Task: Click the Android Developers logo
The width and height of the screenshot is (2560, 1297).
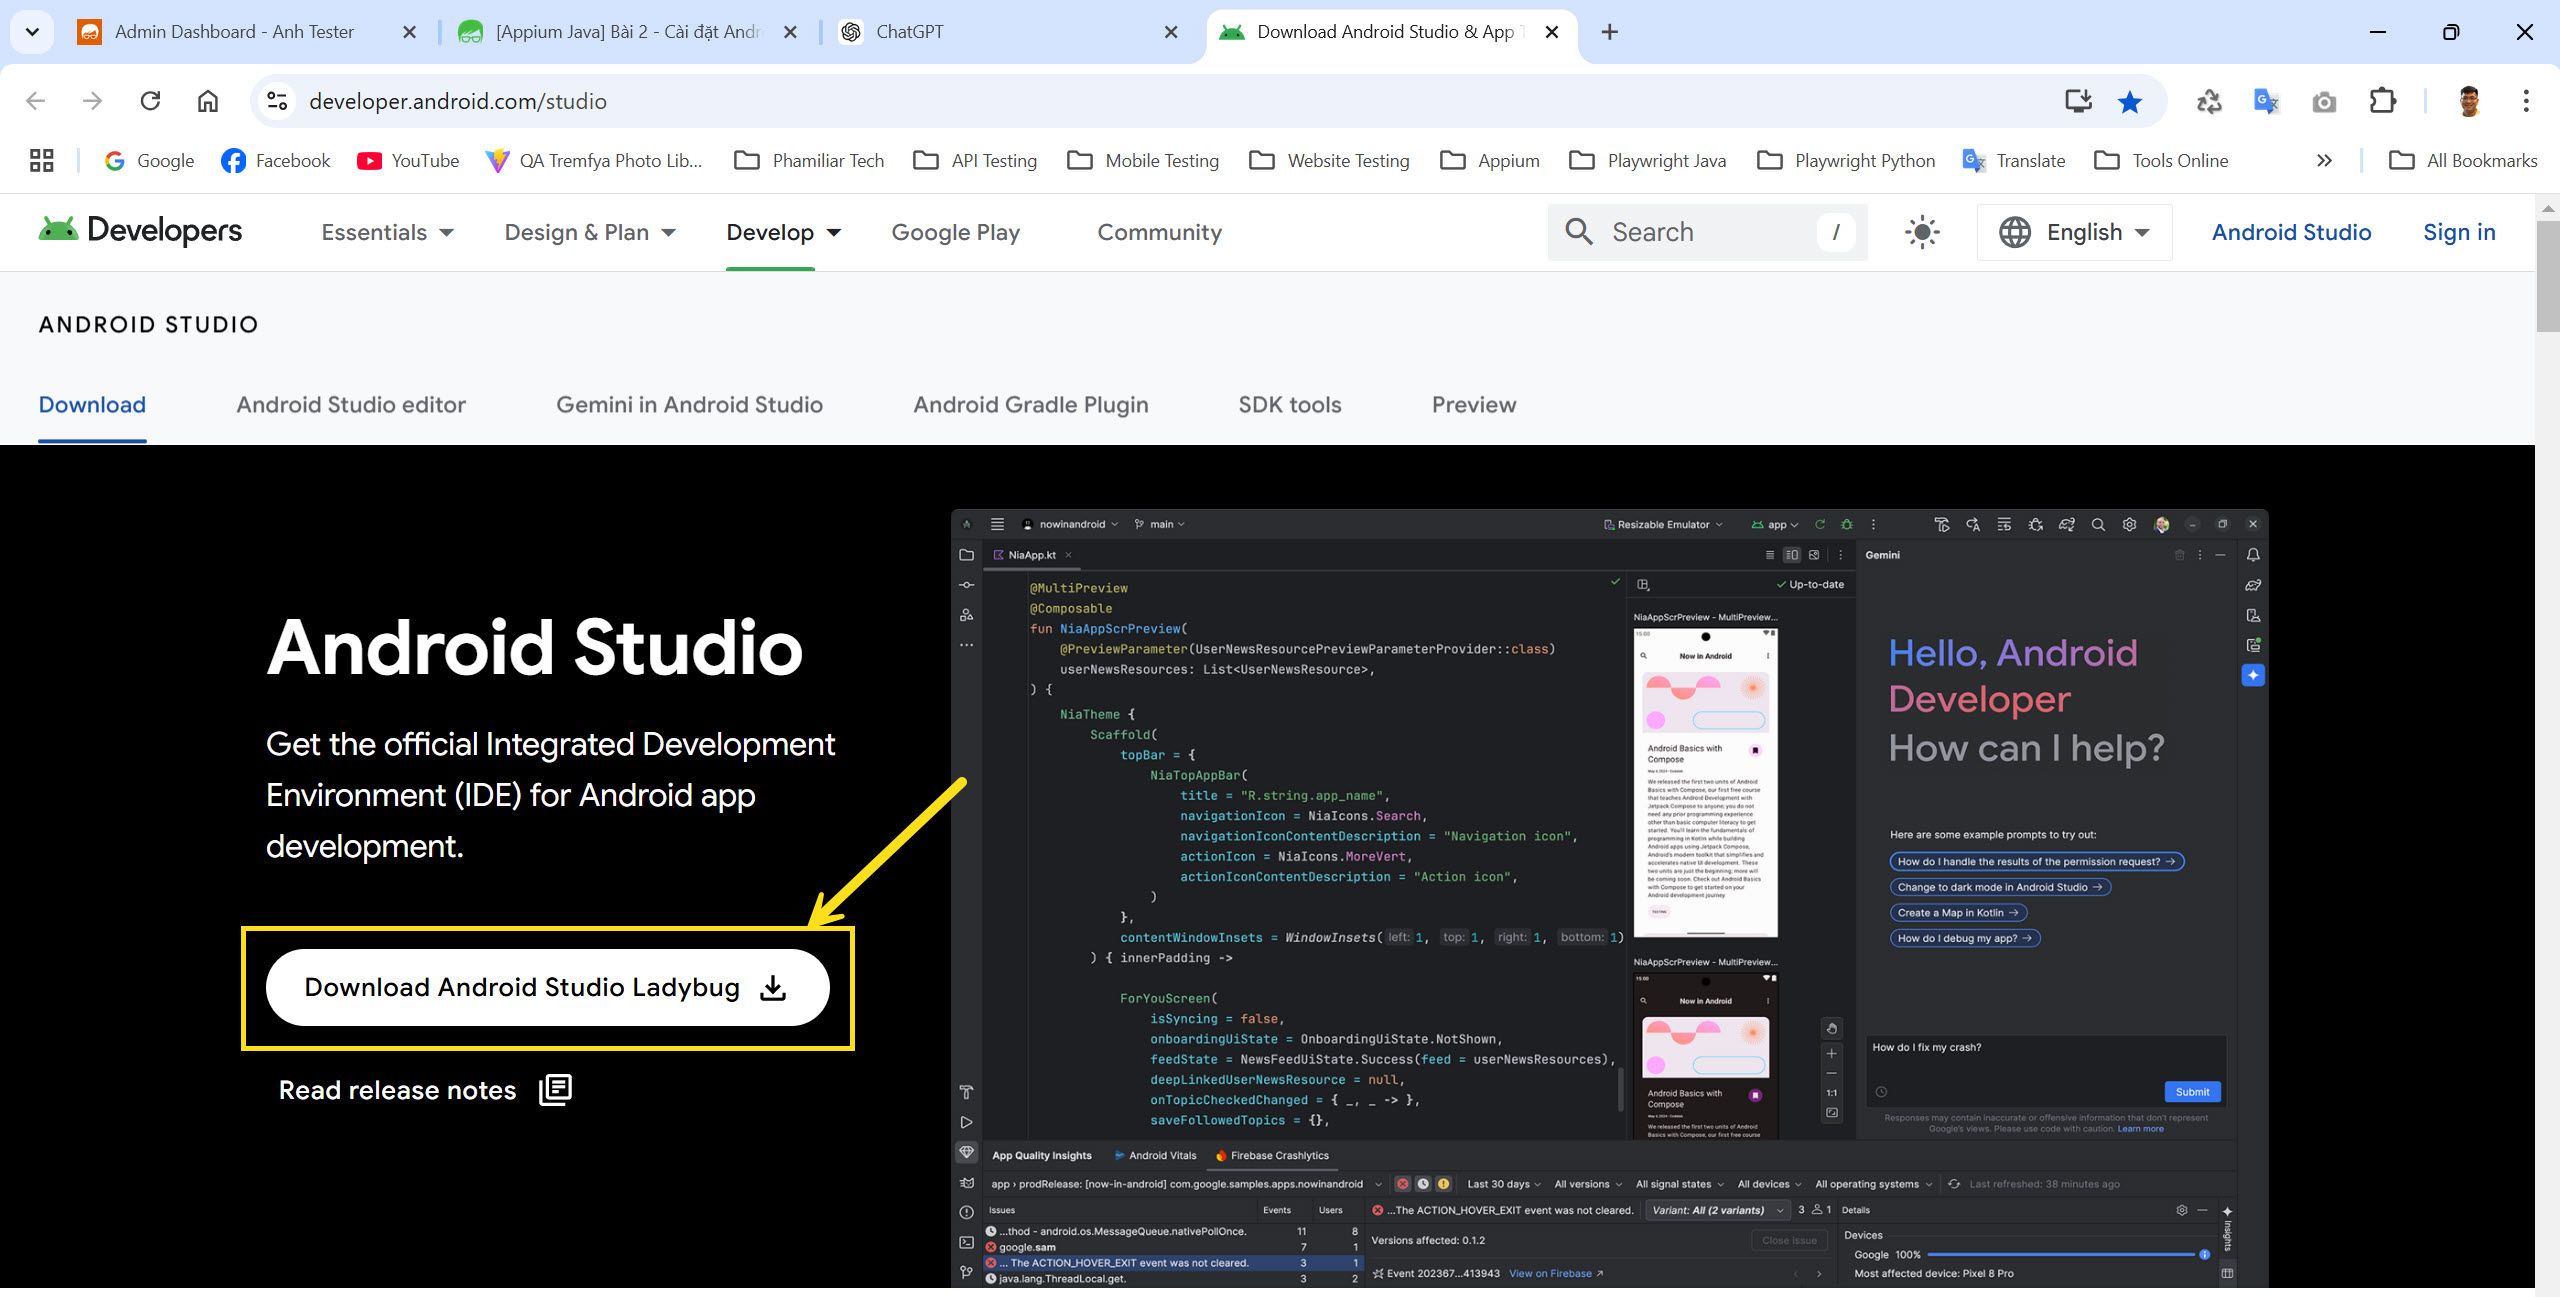Action: pos(140,231)
